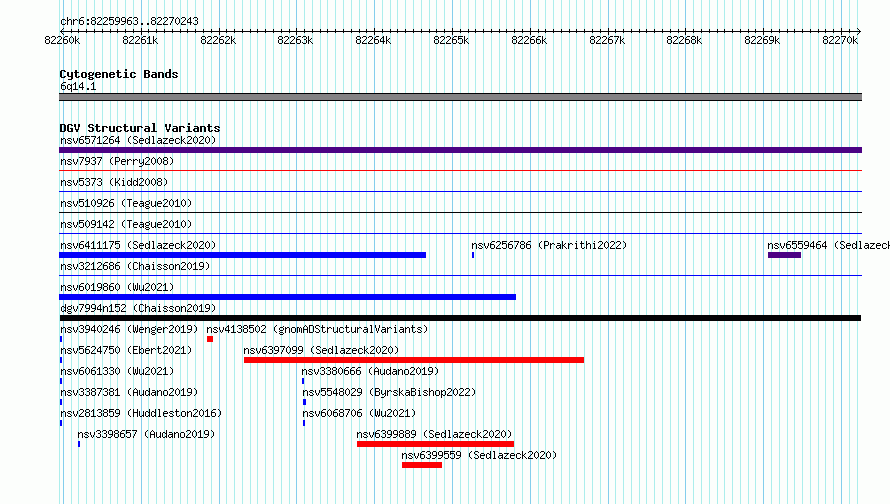The image size is (890, 504).
Task: Click the red bar under nsv6397099
Action: tap(414, 360)
